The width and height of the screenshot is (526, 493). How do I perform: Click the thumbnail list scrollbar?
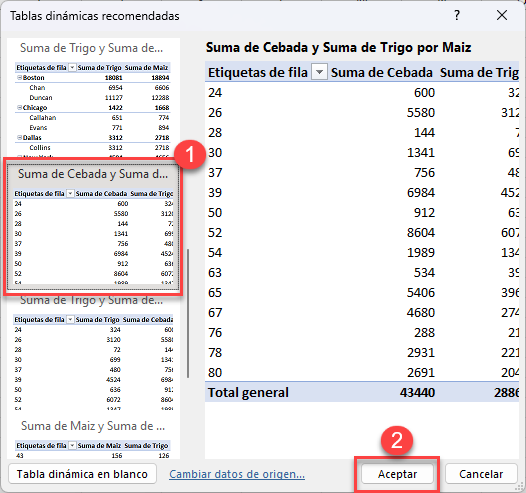coord(188,314)
